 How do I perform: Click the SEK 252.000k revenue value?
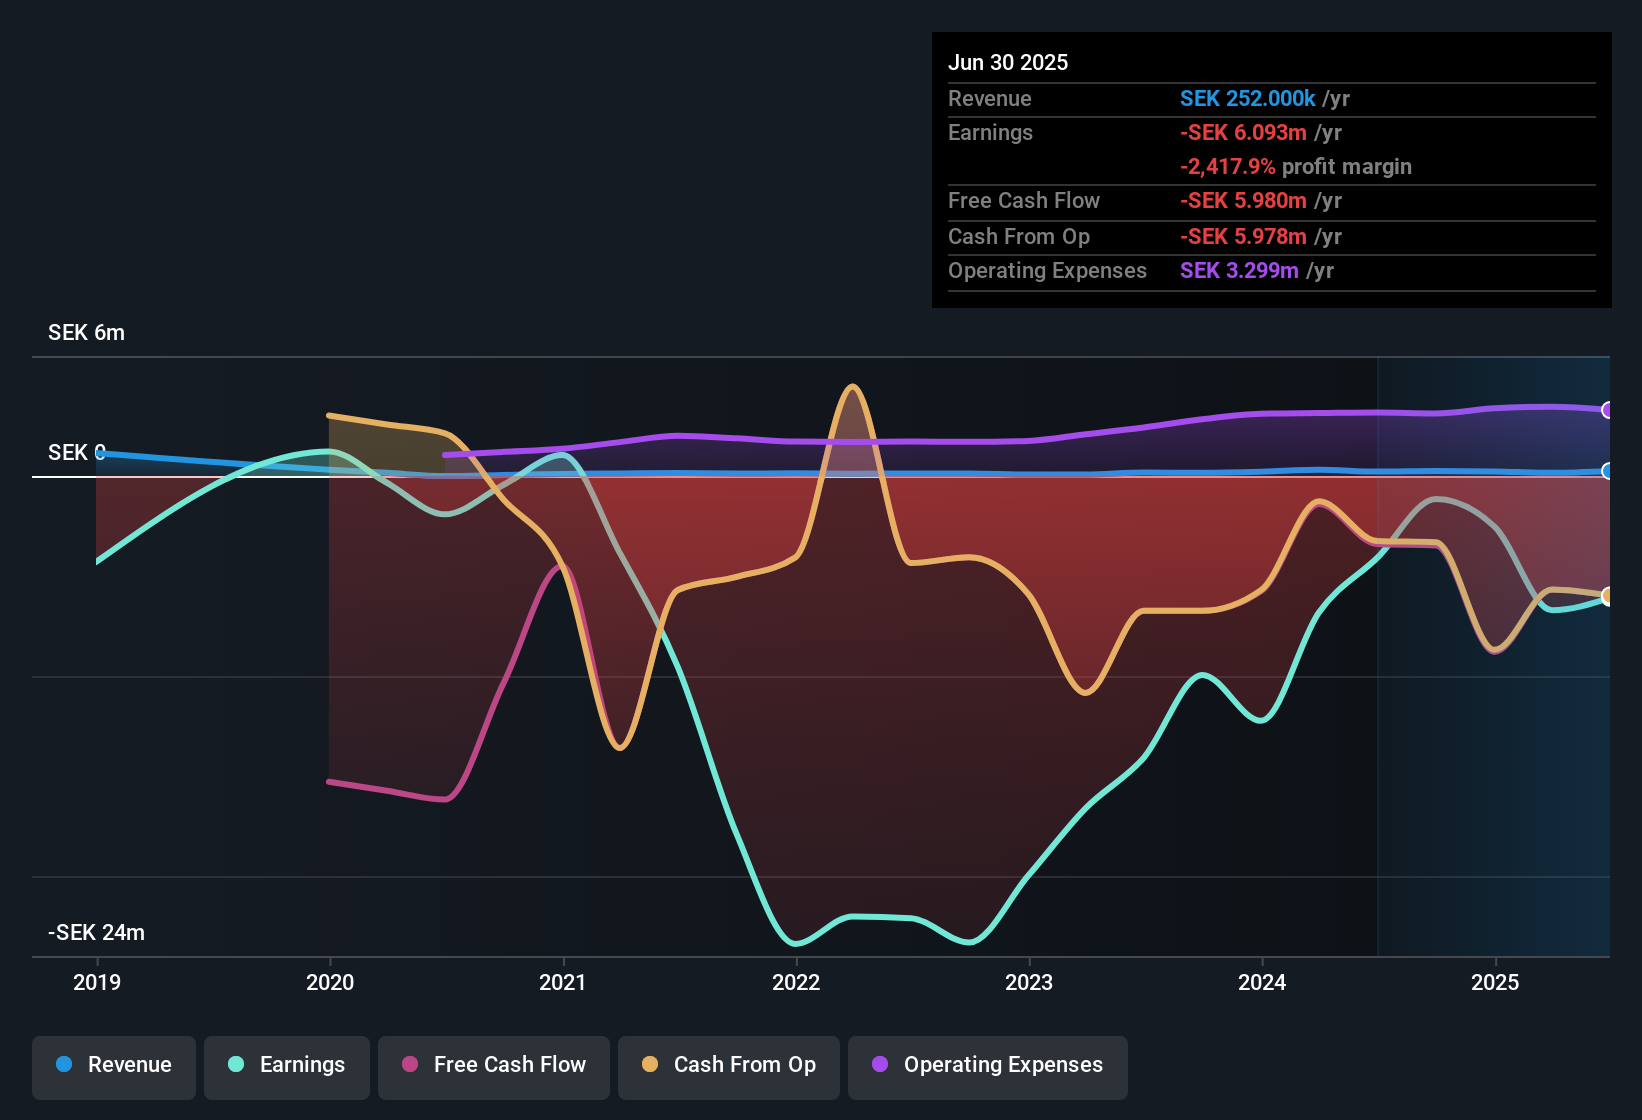point(1247,98)
